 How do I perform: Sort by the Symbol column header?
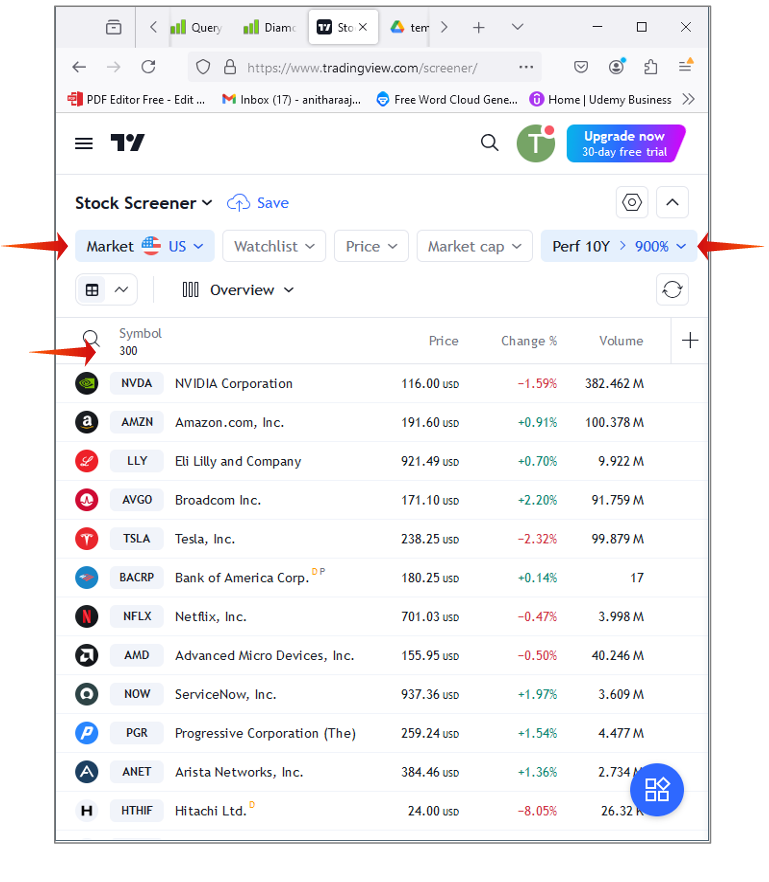pyautogui.click(x=140, y=334)
